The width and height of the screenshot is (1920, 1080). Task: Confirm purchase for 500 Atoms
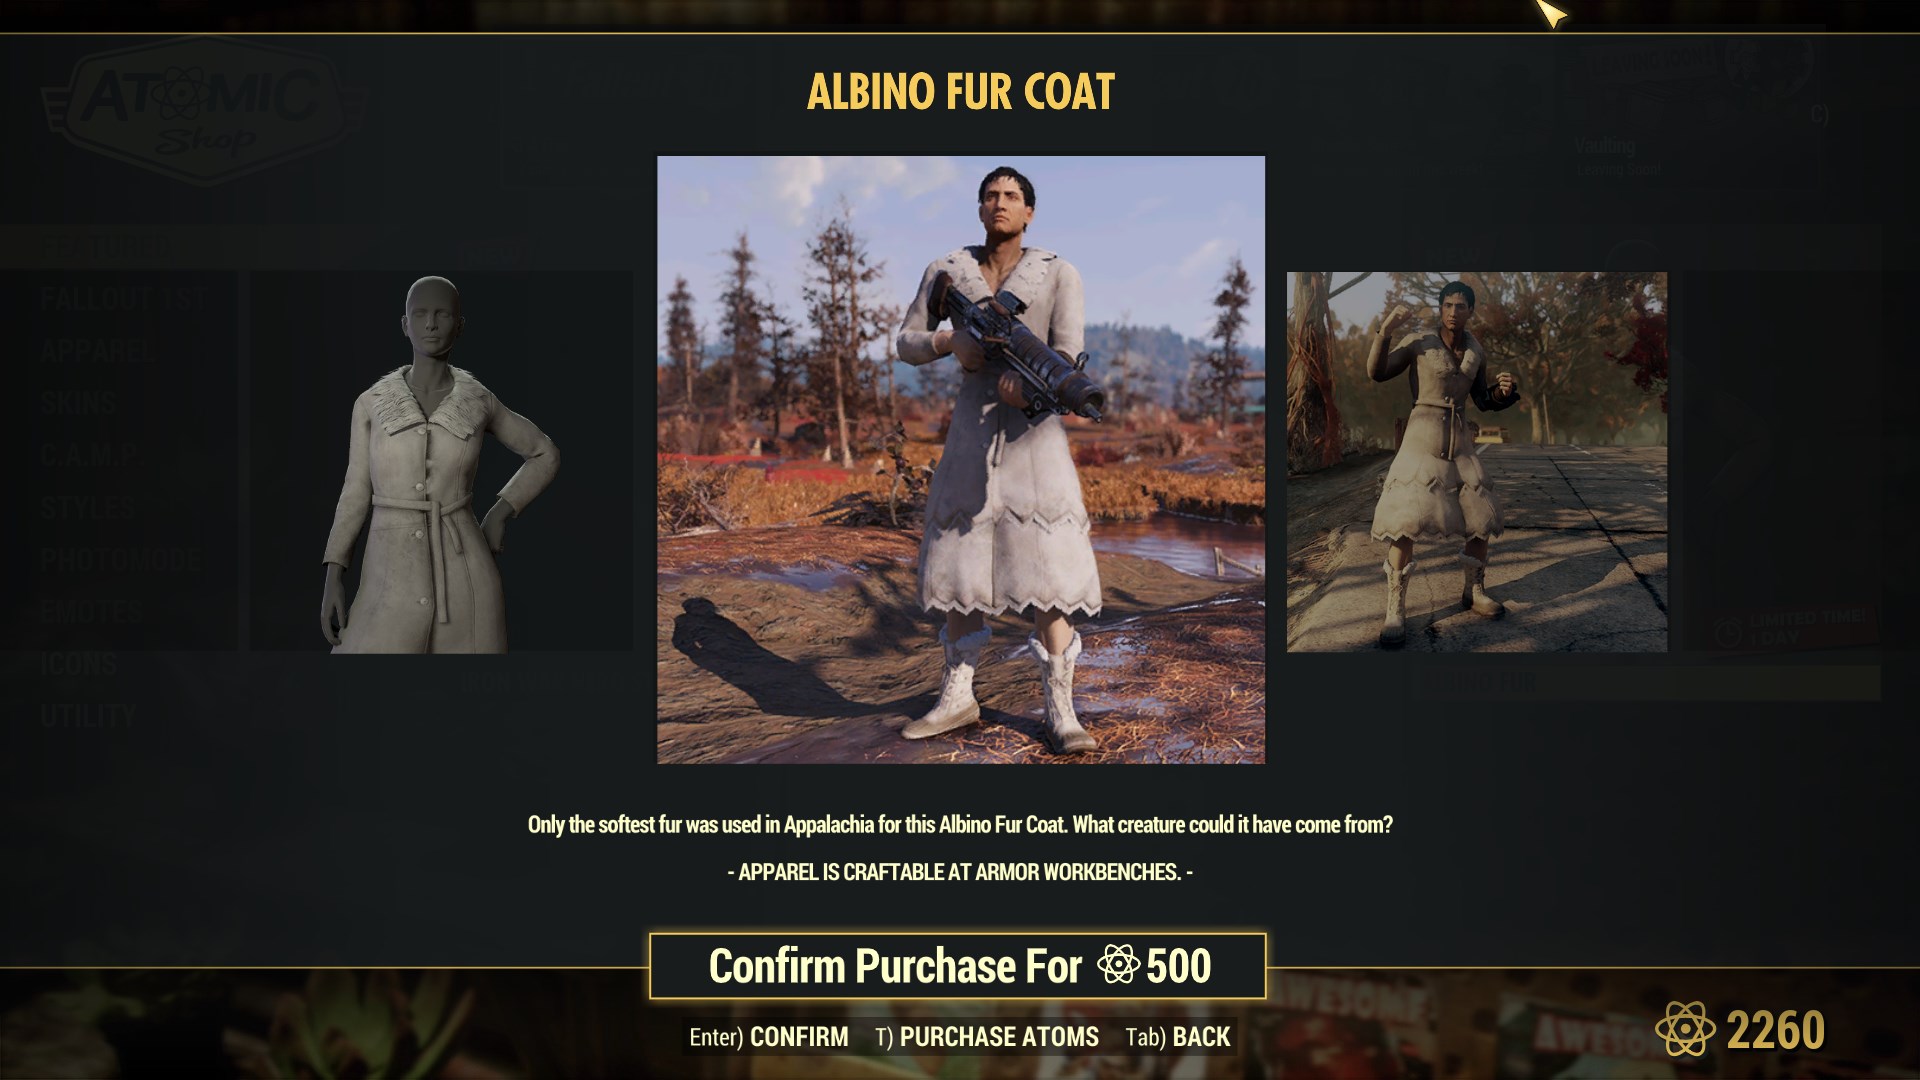[x=958, y=966]
